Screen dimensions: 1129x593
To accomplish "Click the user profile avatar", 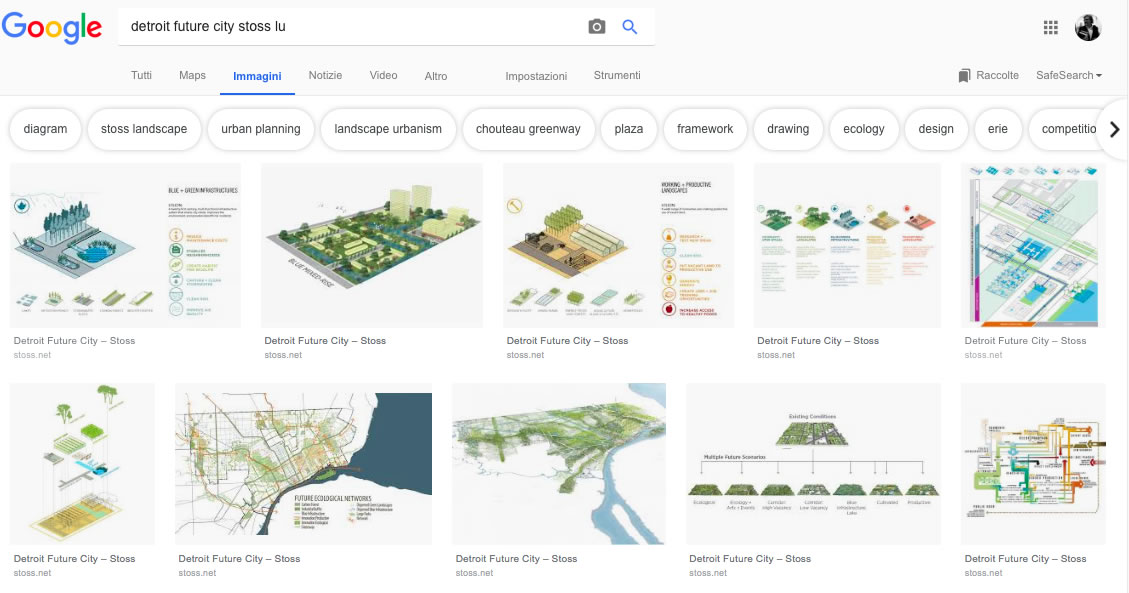I will (x=1088, y=28).
